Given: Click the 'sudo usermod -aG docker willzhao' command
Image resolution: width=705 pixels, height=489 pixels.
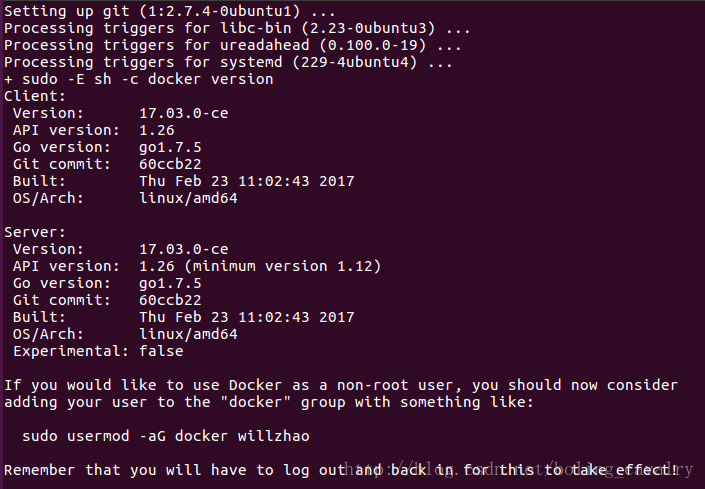Looking at the screenshot, I should (165, 436).
